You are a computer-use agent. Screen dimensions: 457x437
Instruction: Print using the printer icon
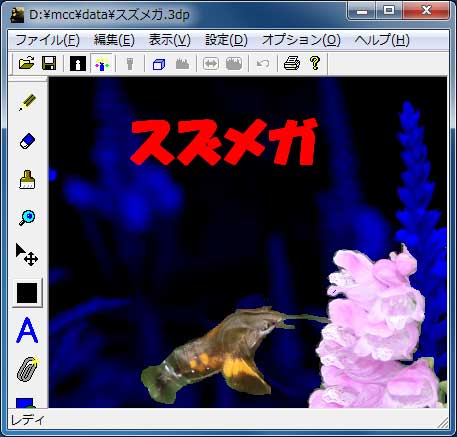coord(292,63)
